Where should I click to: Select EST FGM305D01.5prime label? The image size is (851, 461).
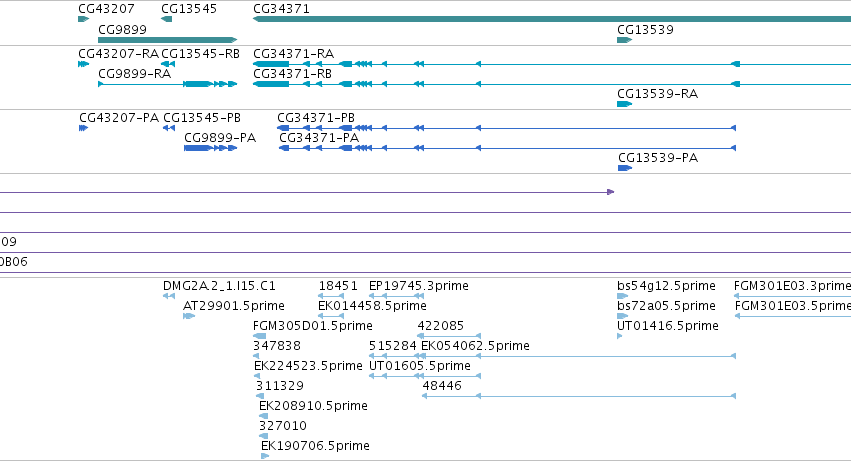click(x=313, y=326)
